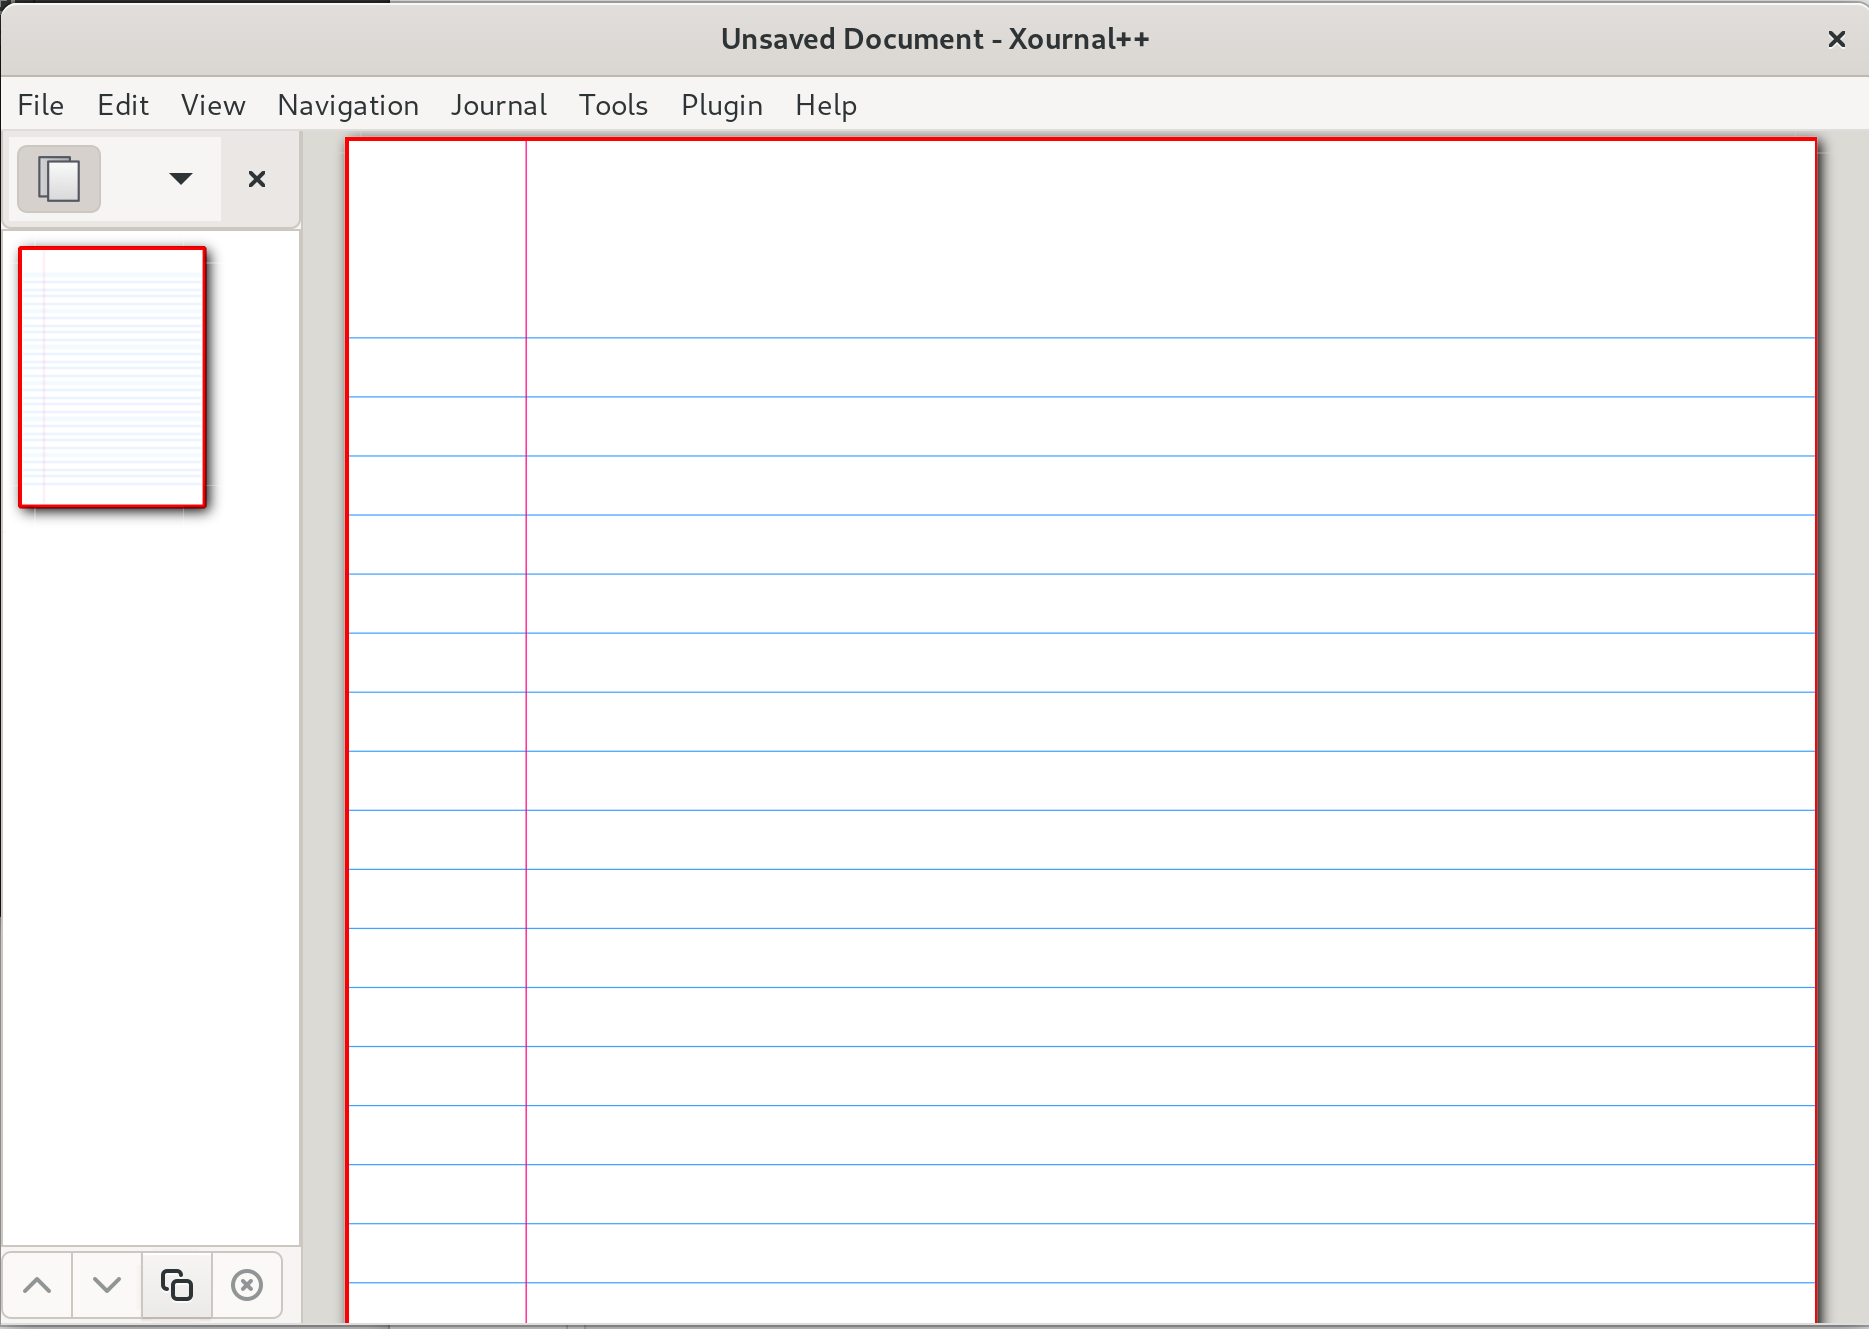Move page down with the down arrow

tap(107, 1285)
